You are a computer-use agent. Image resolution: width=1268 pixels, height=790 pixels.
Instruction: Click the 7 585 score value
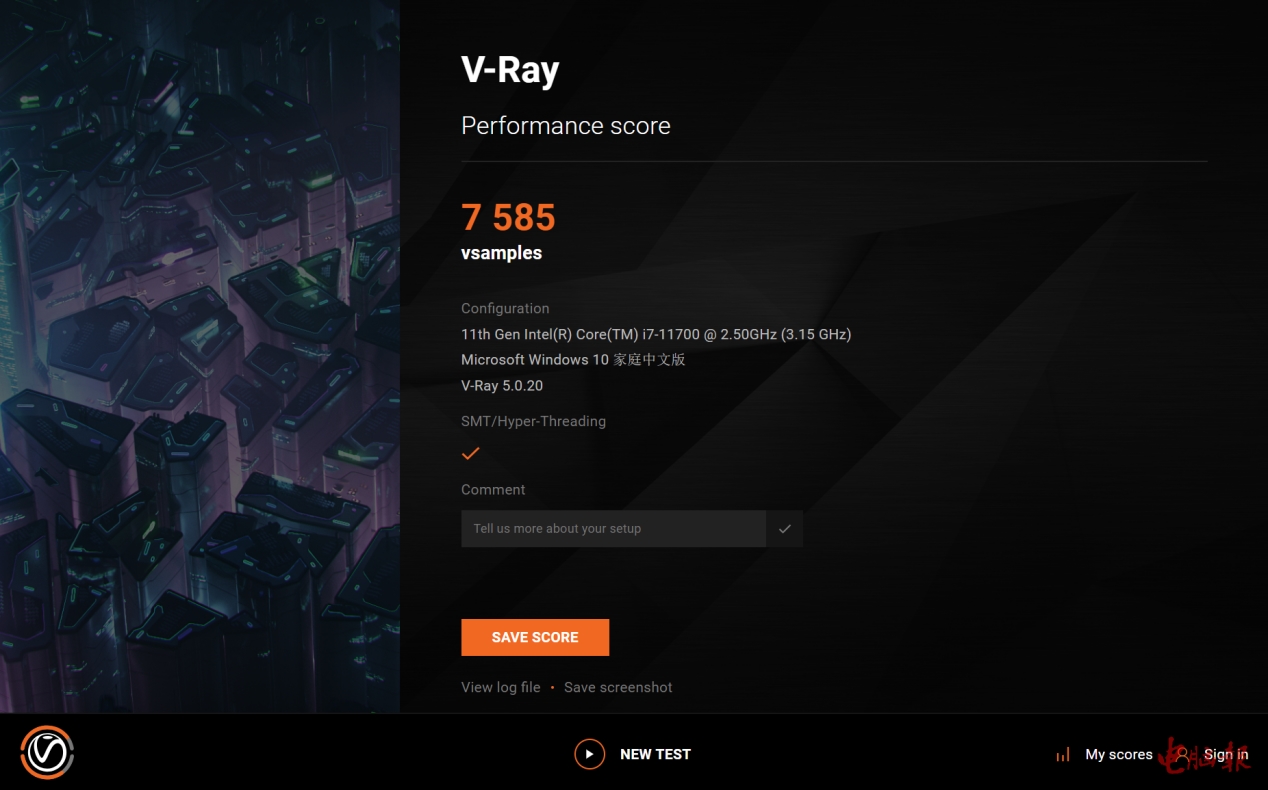click(x=508, y=217)
